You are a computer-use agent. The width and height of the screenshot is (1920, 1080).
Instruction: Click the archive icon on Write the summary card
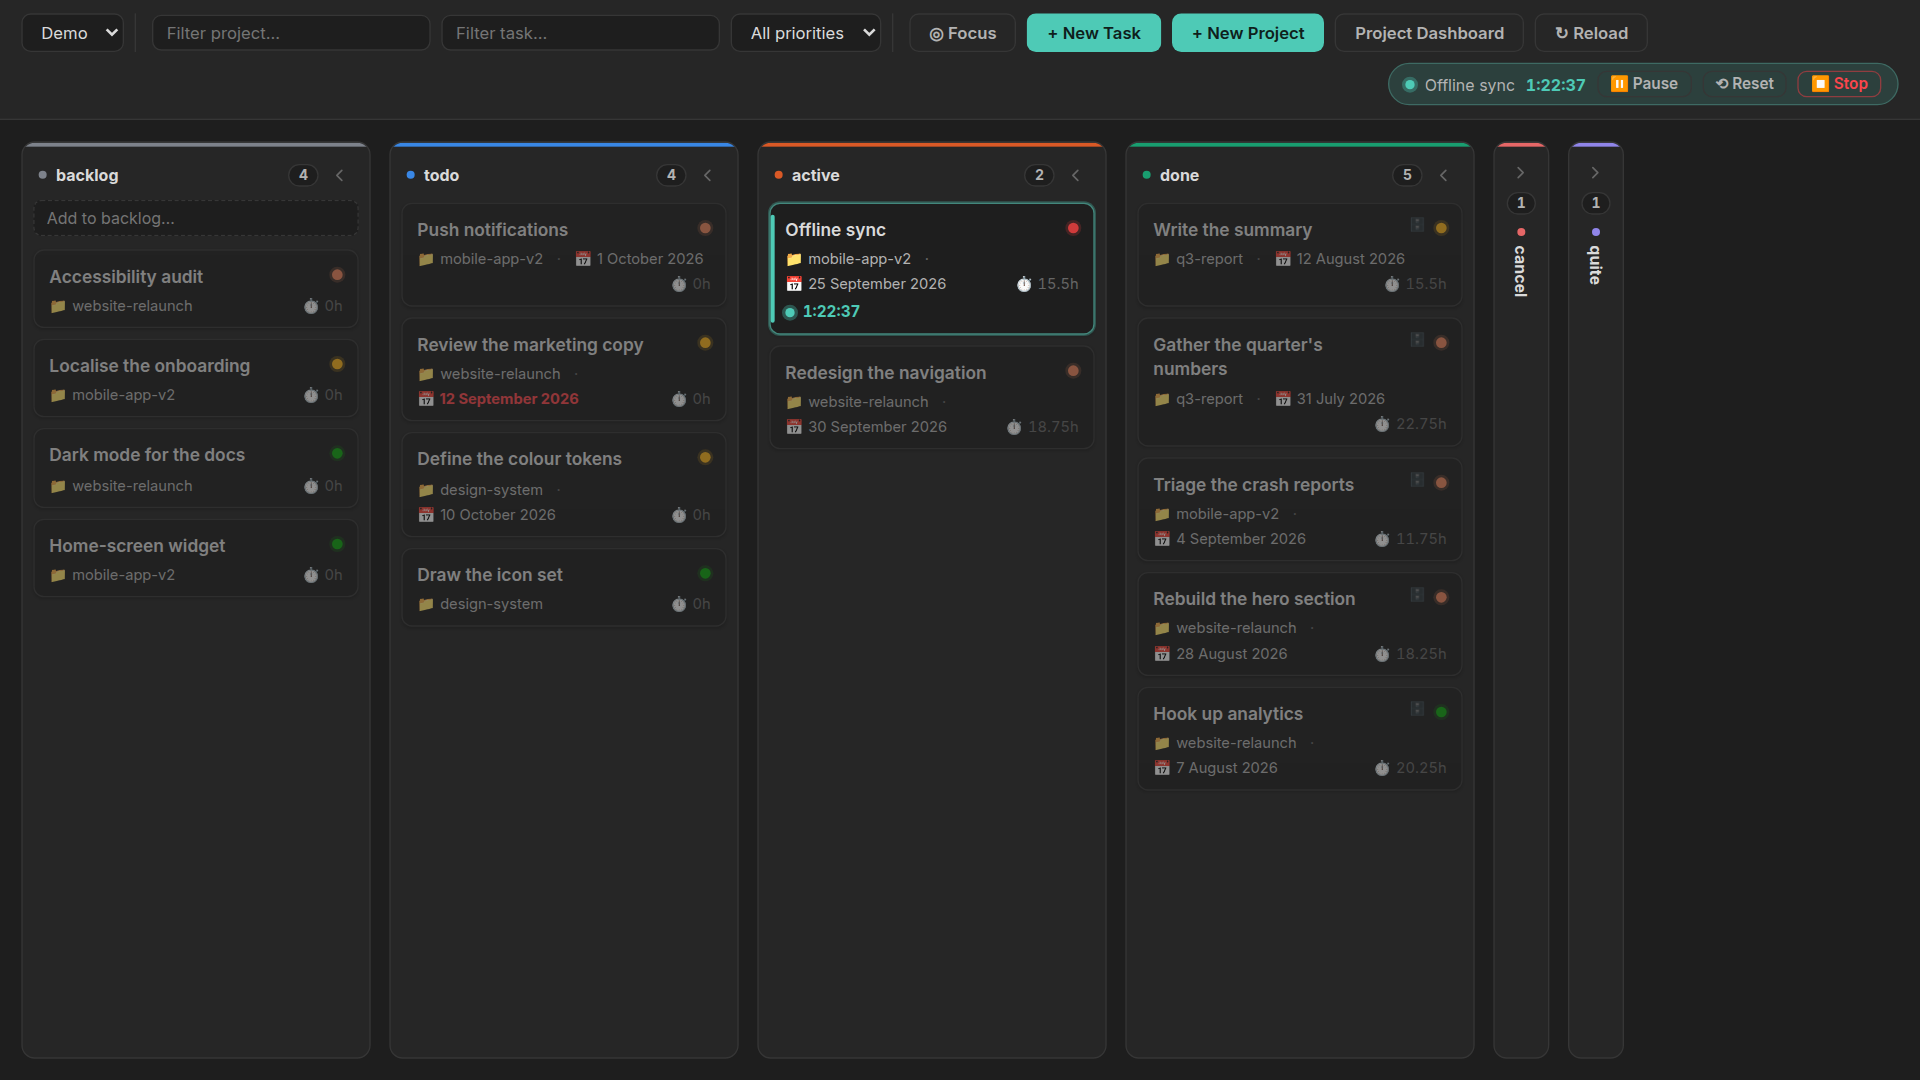point(1417,225)
